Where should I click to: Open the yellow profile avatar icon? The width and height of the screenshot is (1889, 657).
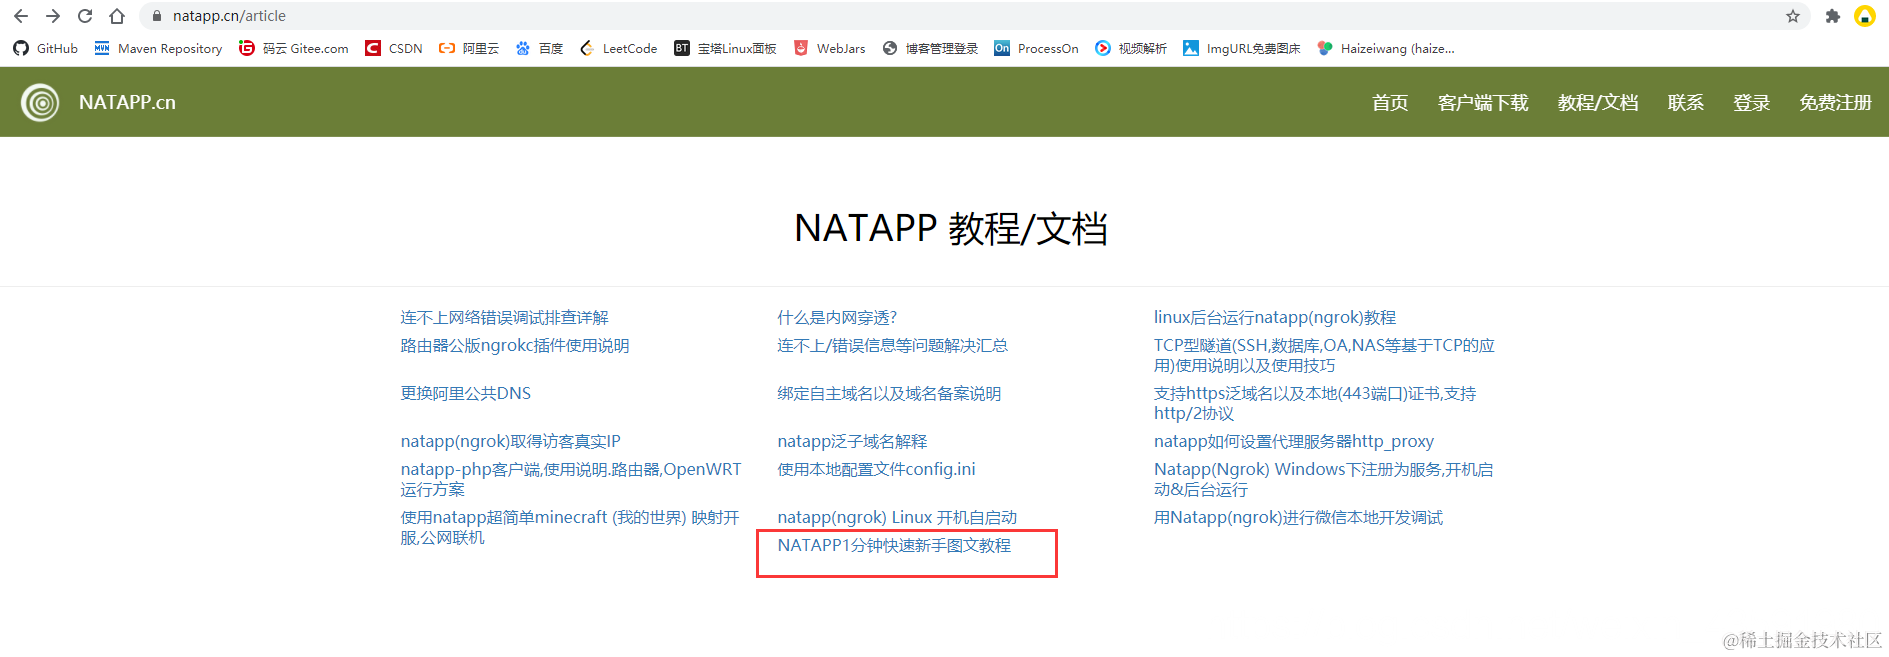(1864, 16)
